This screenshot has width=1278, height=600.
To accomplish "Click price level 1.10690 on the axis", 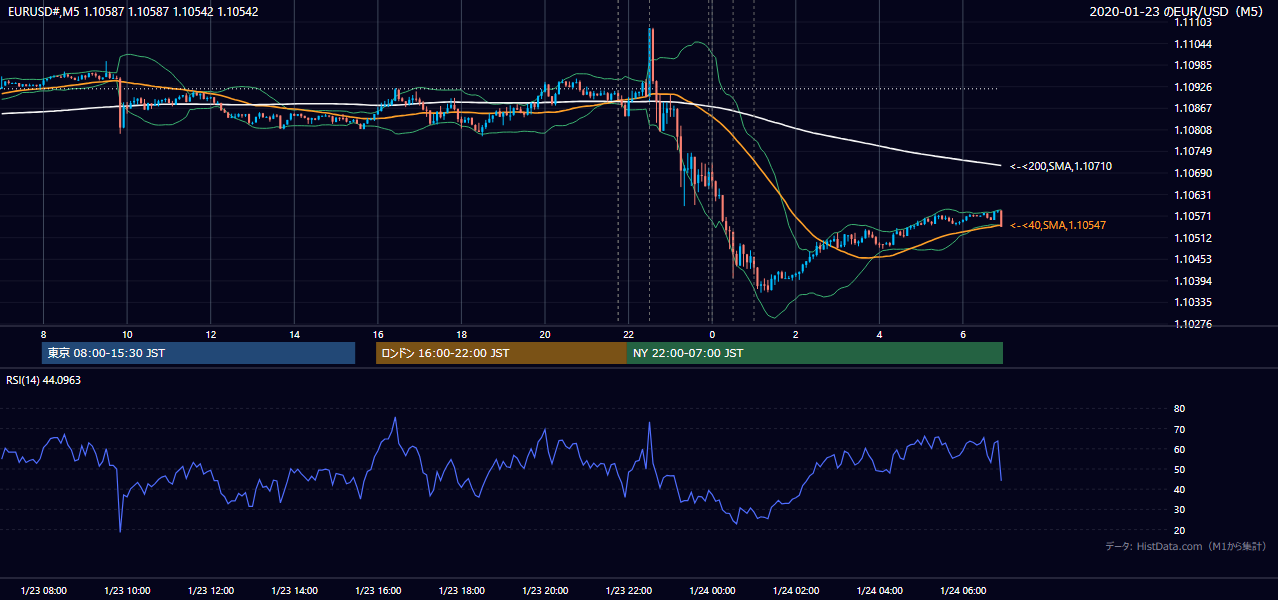I will (1193, 173).
